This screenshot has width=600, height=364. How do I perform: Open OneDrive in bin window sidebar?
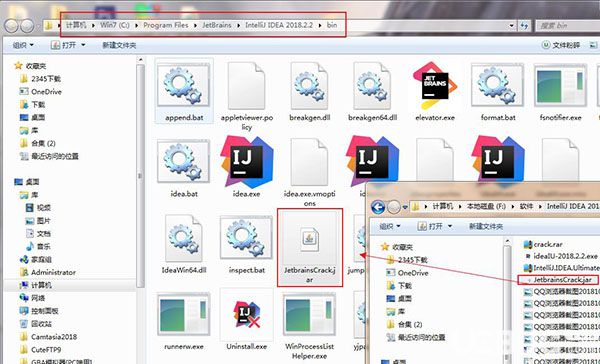[x=41, y=91]
